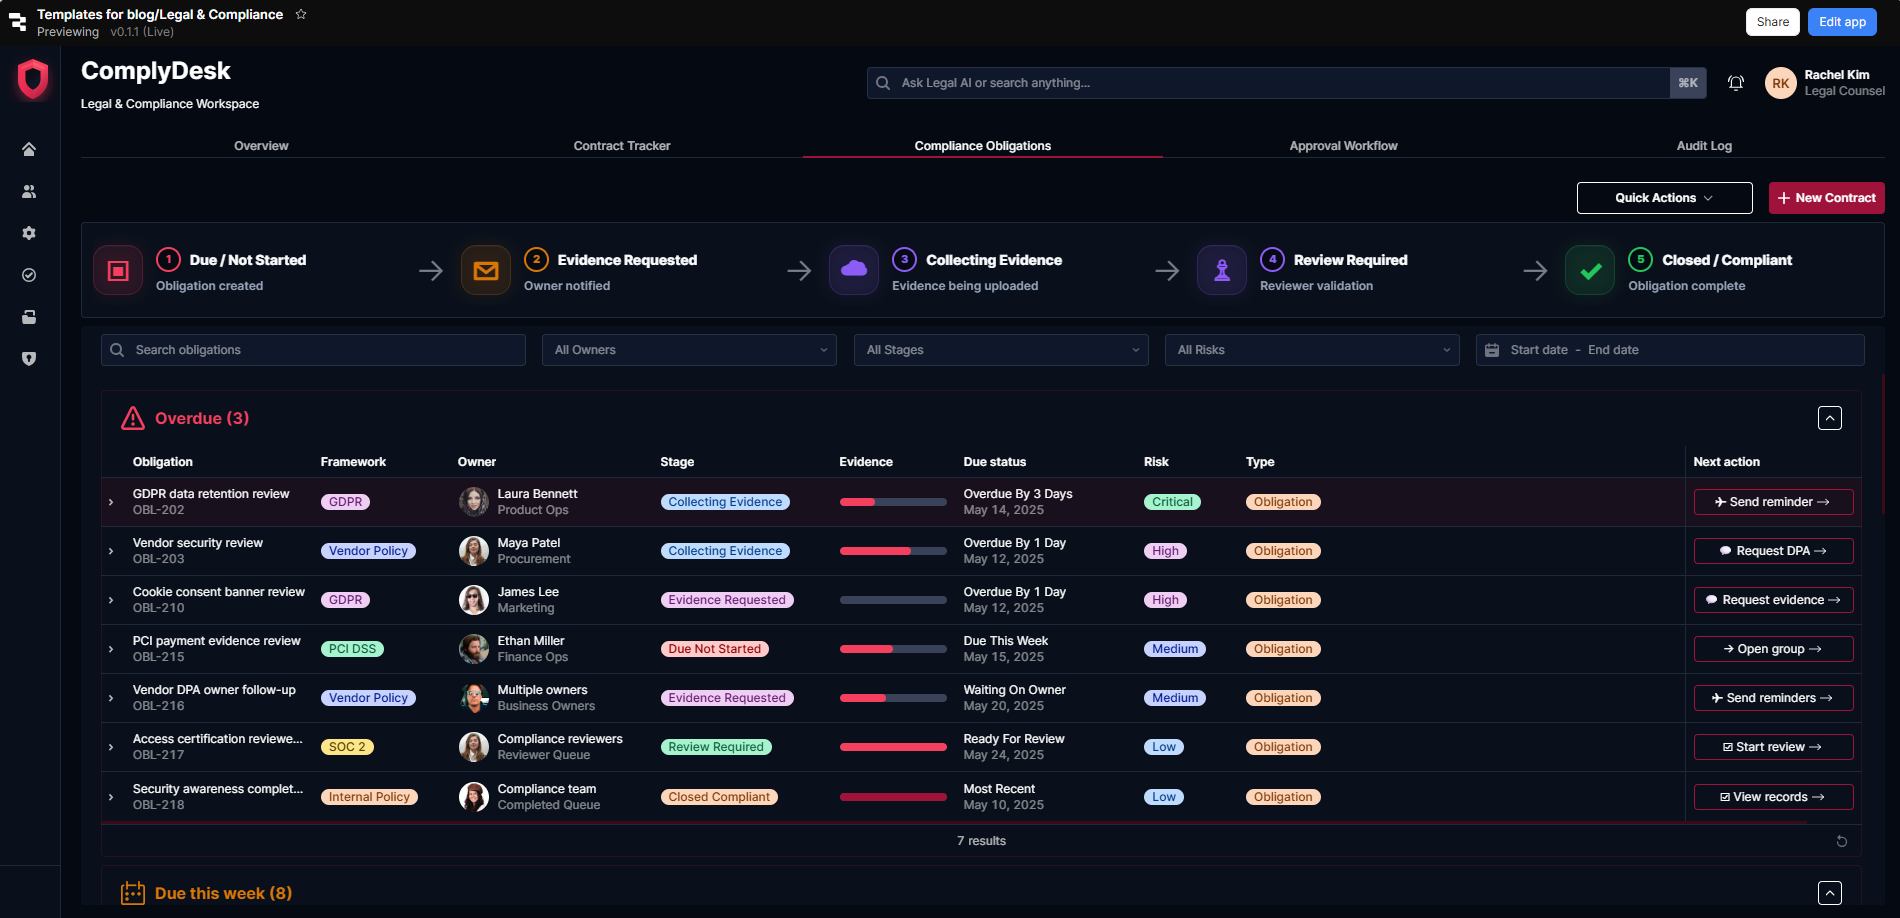Click the evidence progress bar for OBL-215
This screenshot has width=1900, height=918.
point(893,649)
